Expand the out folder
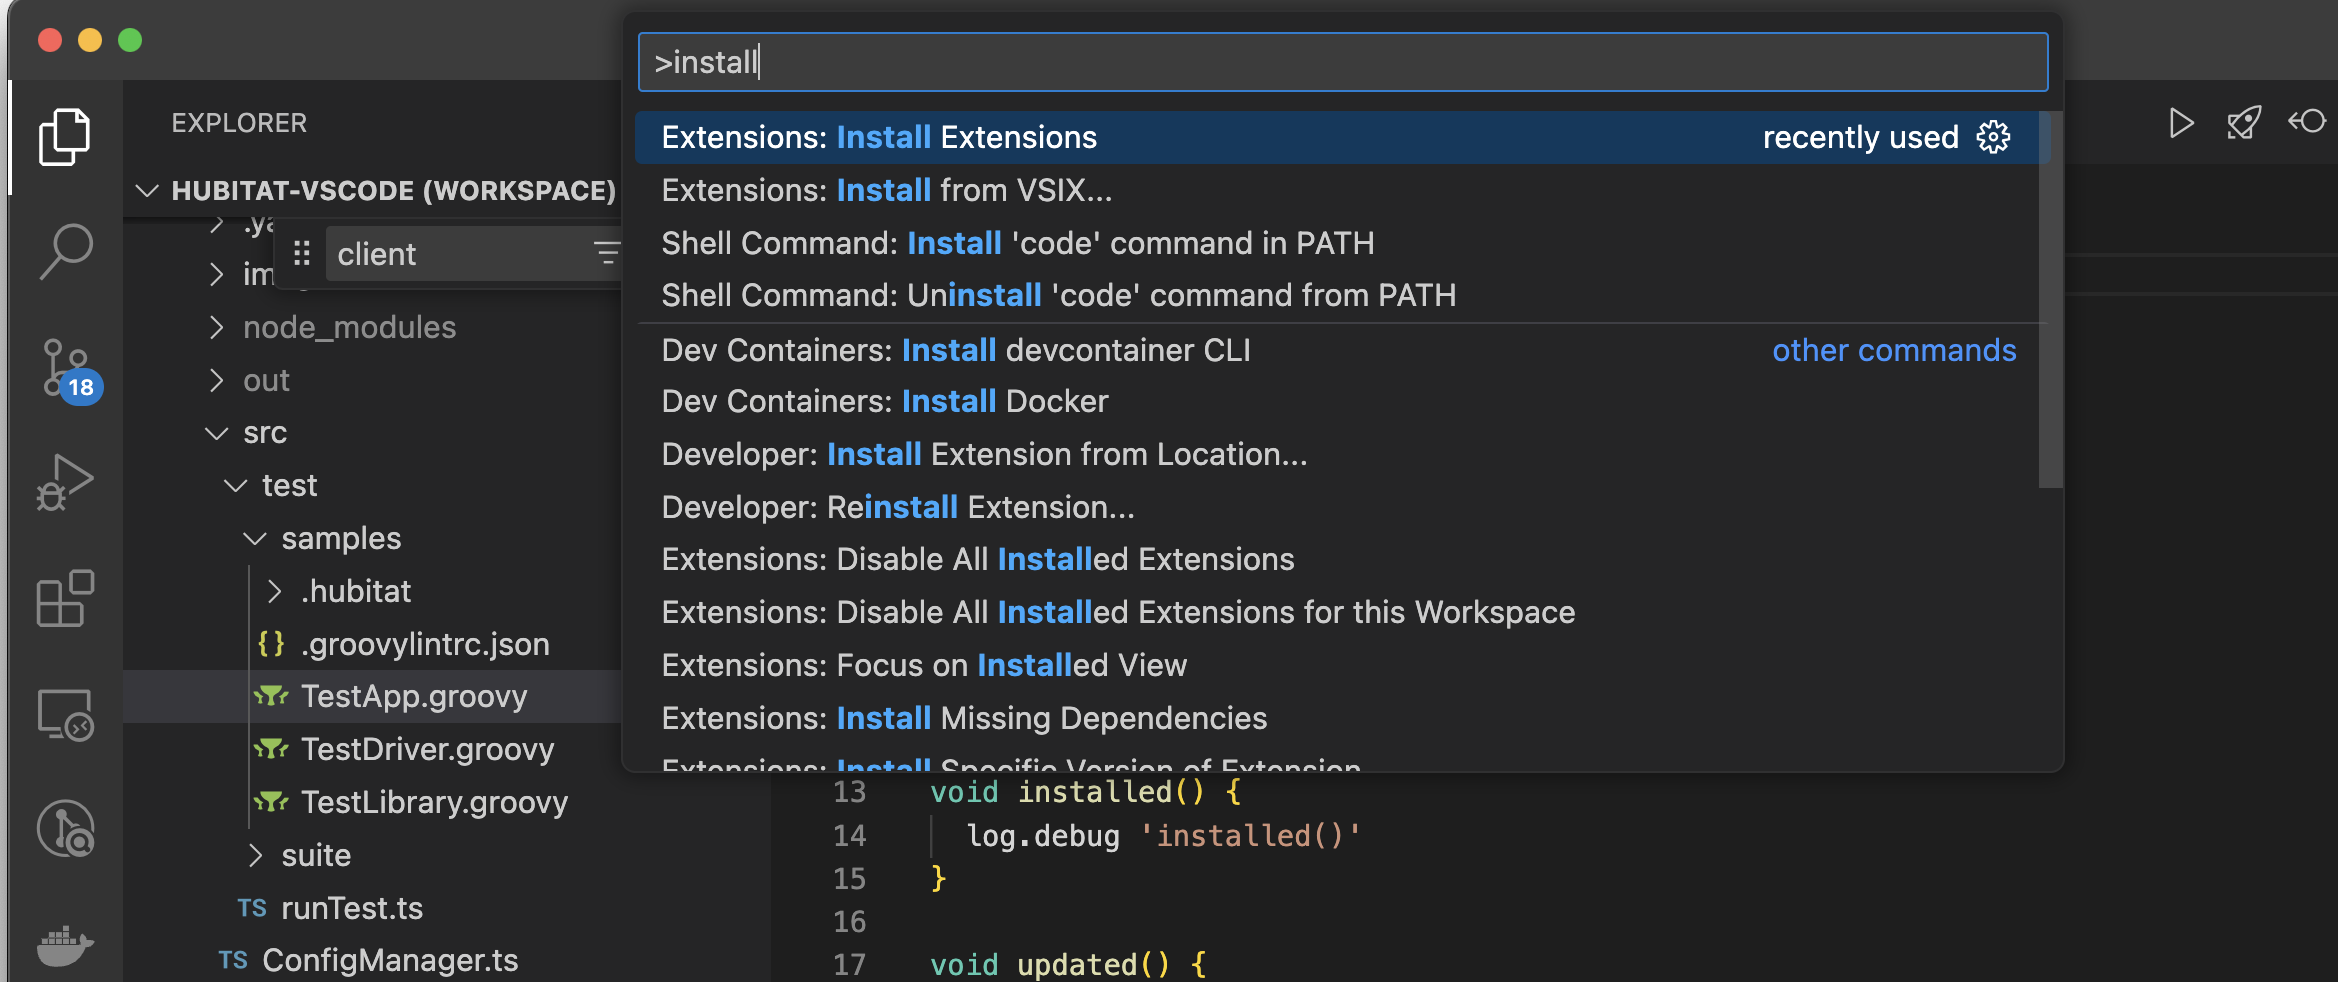The width and height of the screenshot is (2338, 982). point(216,380)
